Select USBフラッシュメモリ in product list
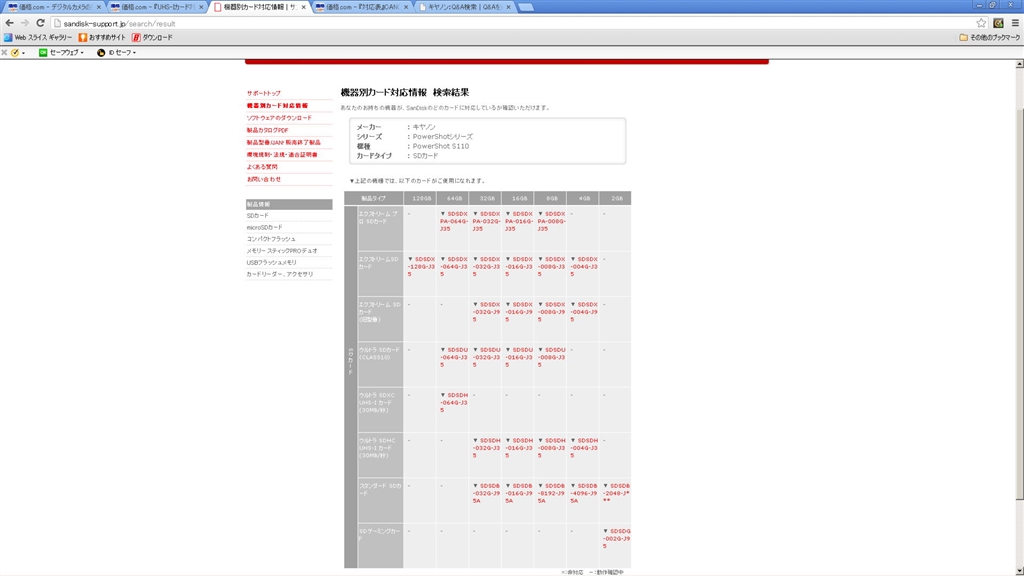 (272, 263)
